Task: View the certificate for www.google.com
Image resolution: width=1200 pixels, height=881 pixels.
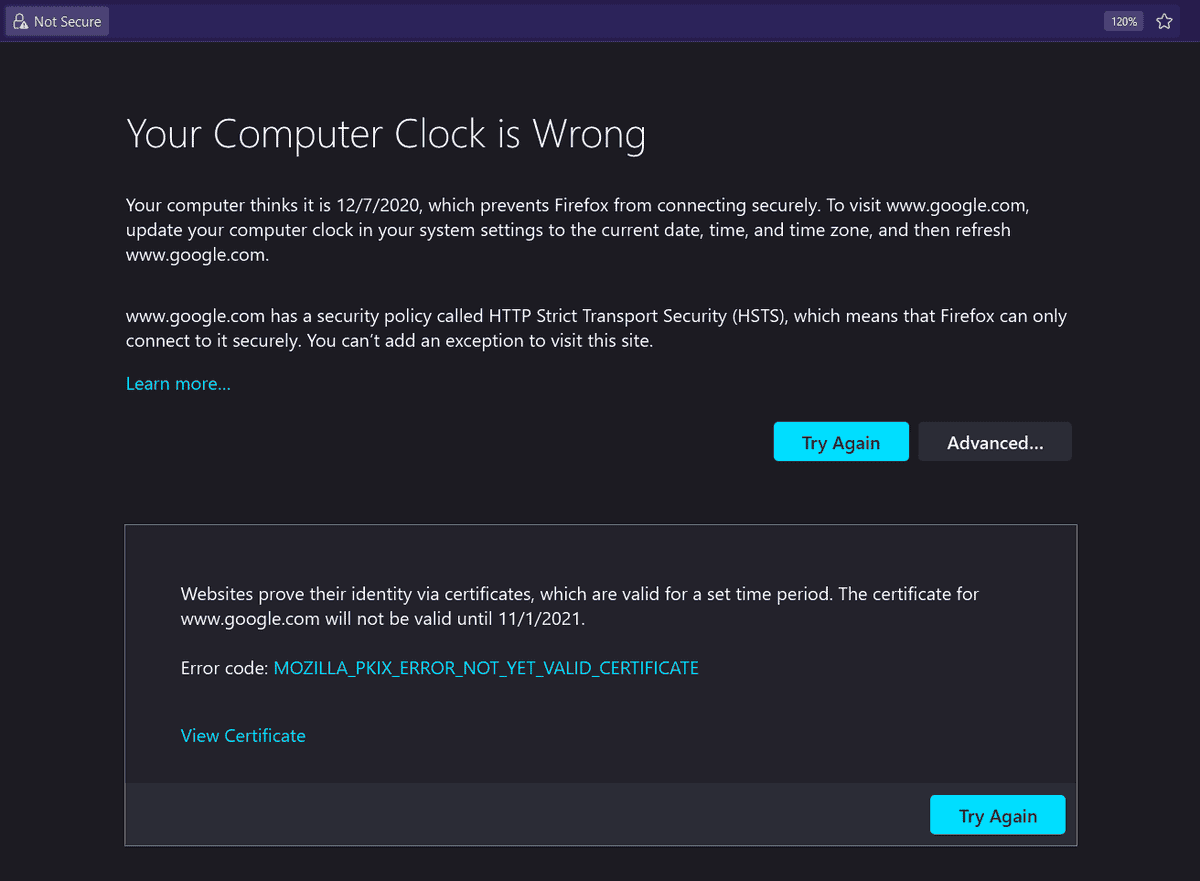Action: pyautogui.click(x=243, y=735)
